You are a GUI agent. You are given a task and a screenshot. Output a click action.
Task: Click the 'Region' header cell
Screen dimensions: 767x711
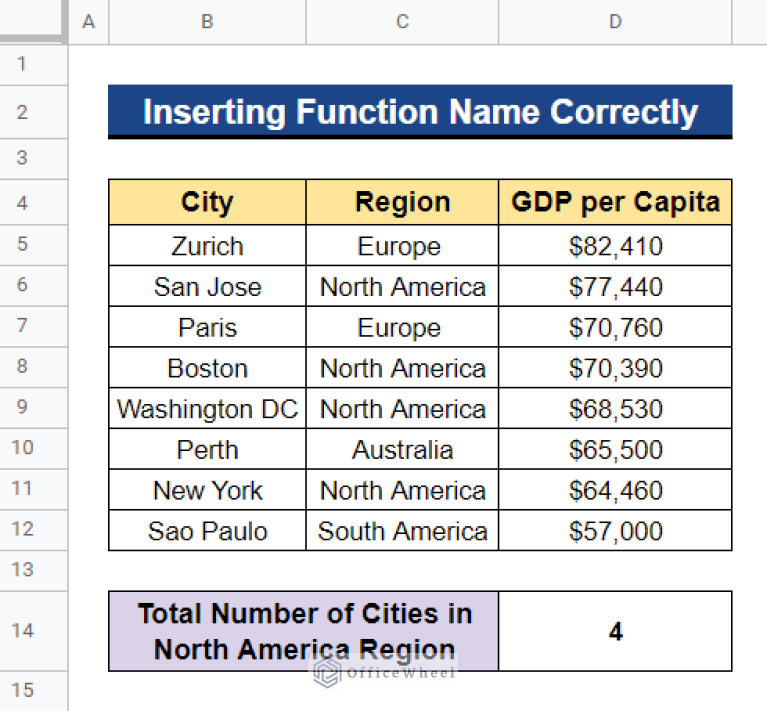pos(402,202)
